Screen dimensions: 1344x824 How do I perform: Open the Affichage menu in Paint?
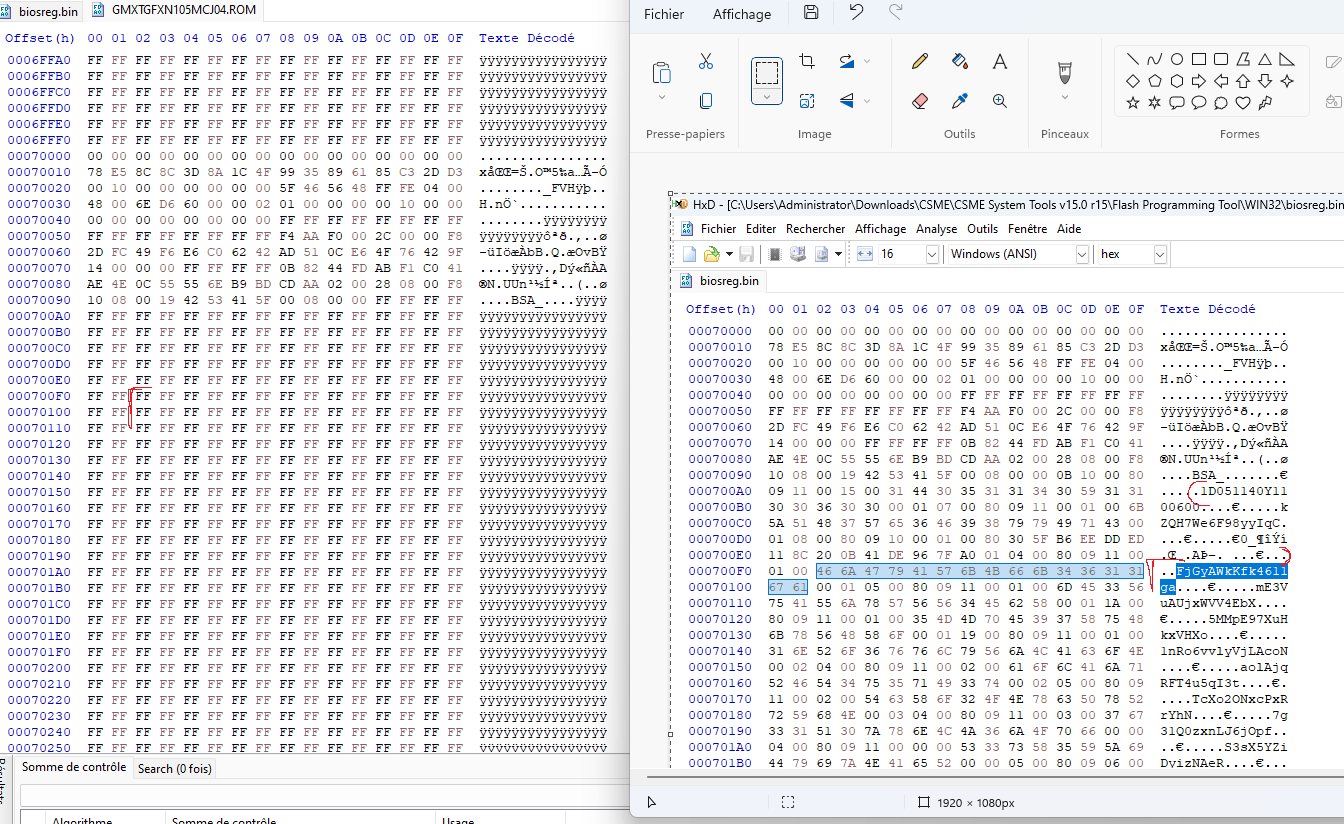tap(742, 14)
